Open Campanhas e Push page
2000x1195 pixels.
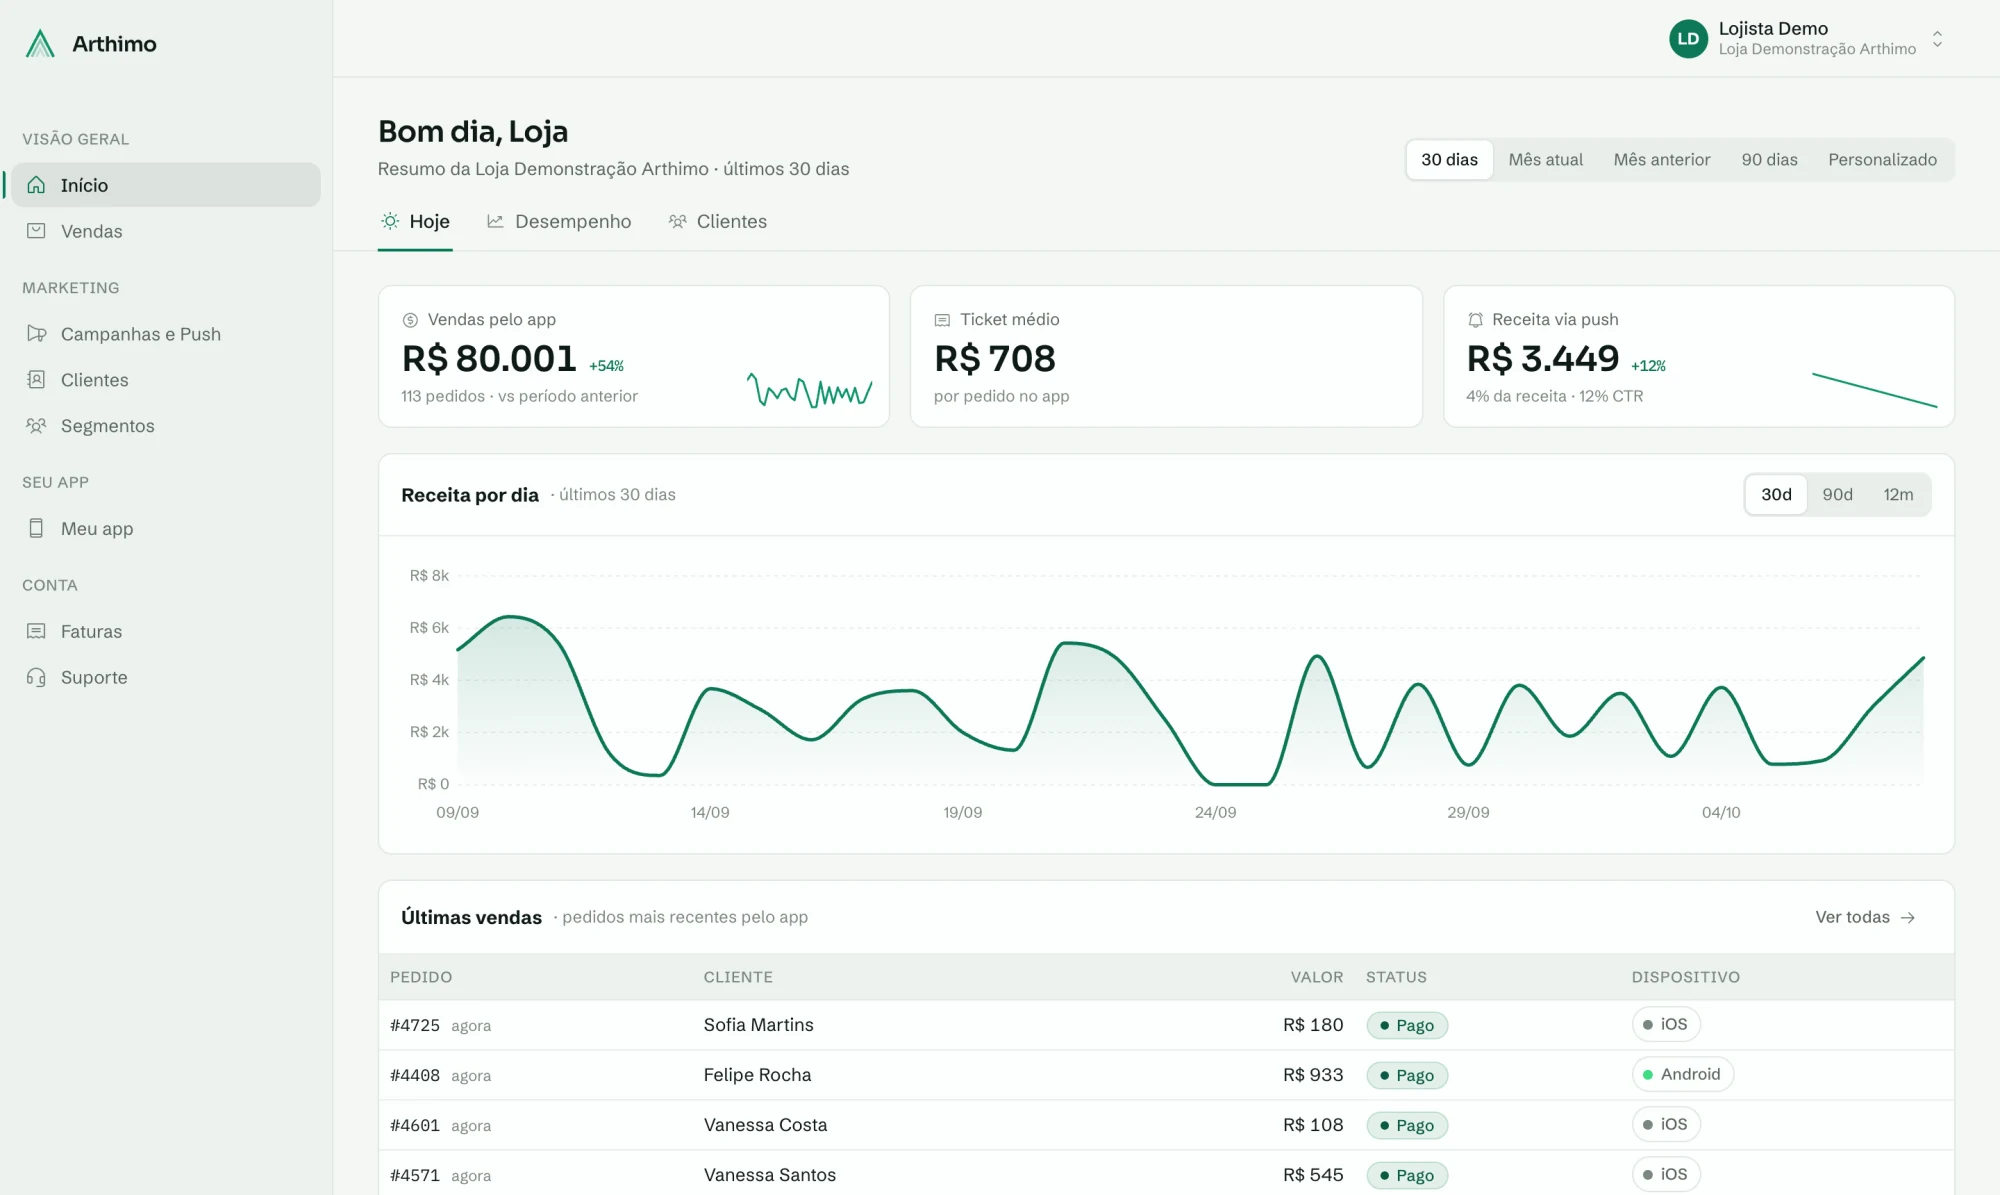pyautogui.click(x=166, y=334)
